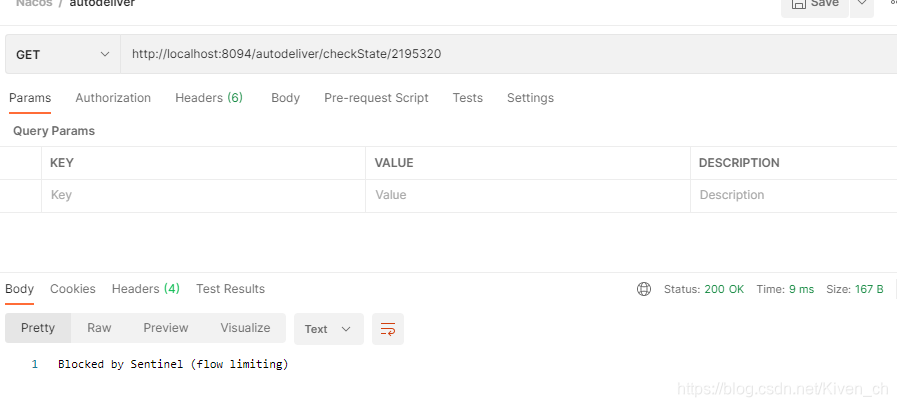This screenshot has height=407, width=897.
Task: Switch to Raw response view
Action: (x=99, y=328)
